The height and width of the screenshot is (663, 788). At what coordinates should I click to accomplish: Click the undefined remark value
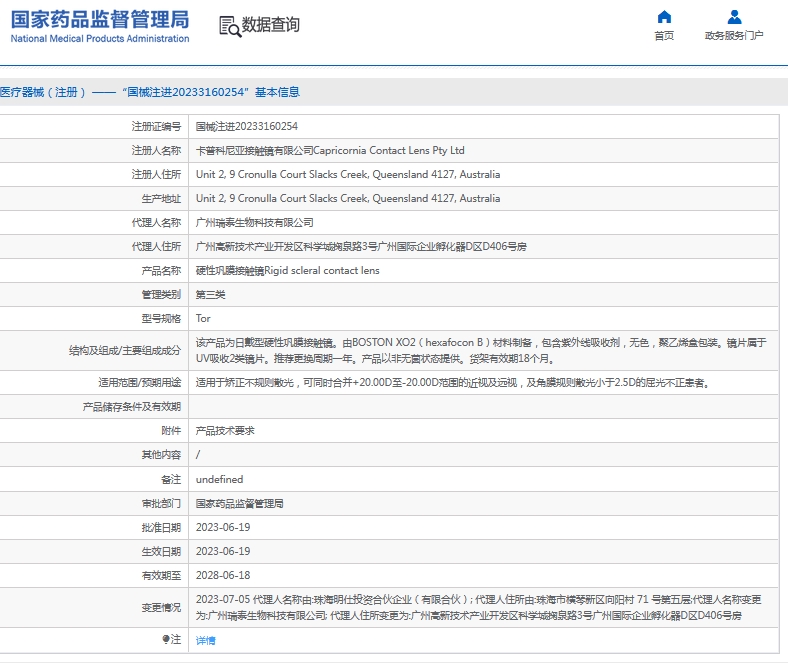coord(219,480)
